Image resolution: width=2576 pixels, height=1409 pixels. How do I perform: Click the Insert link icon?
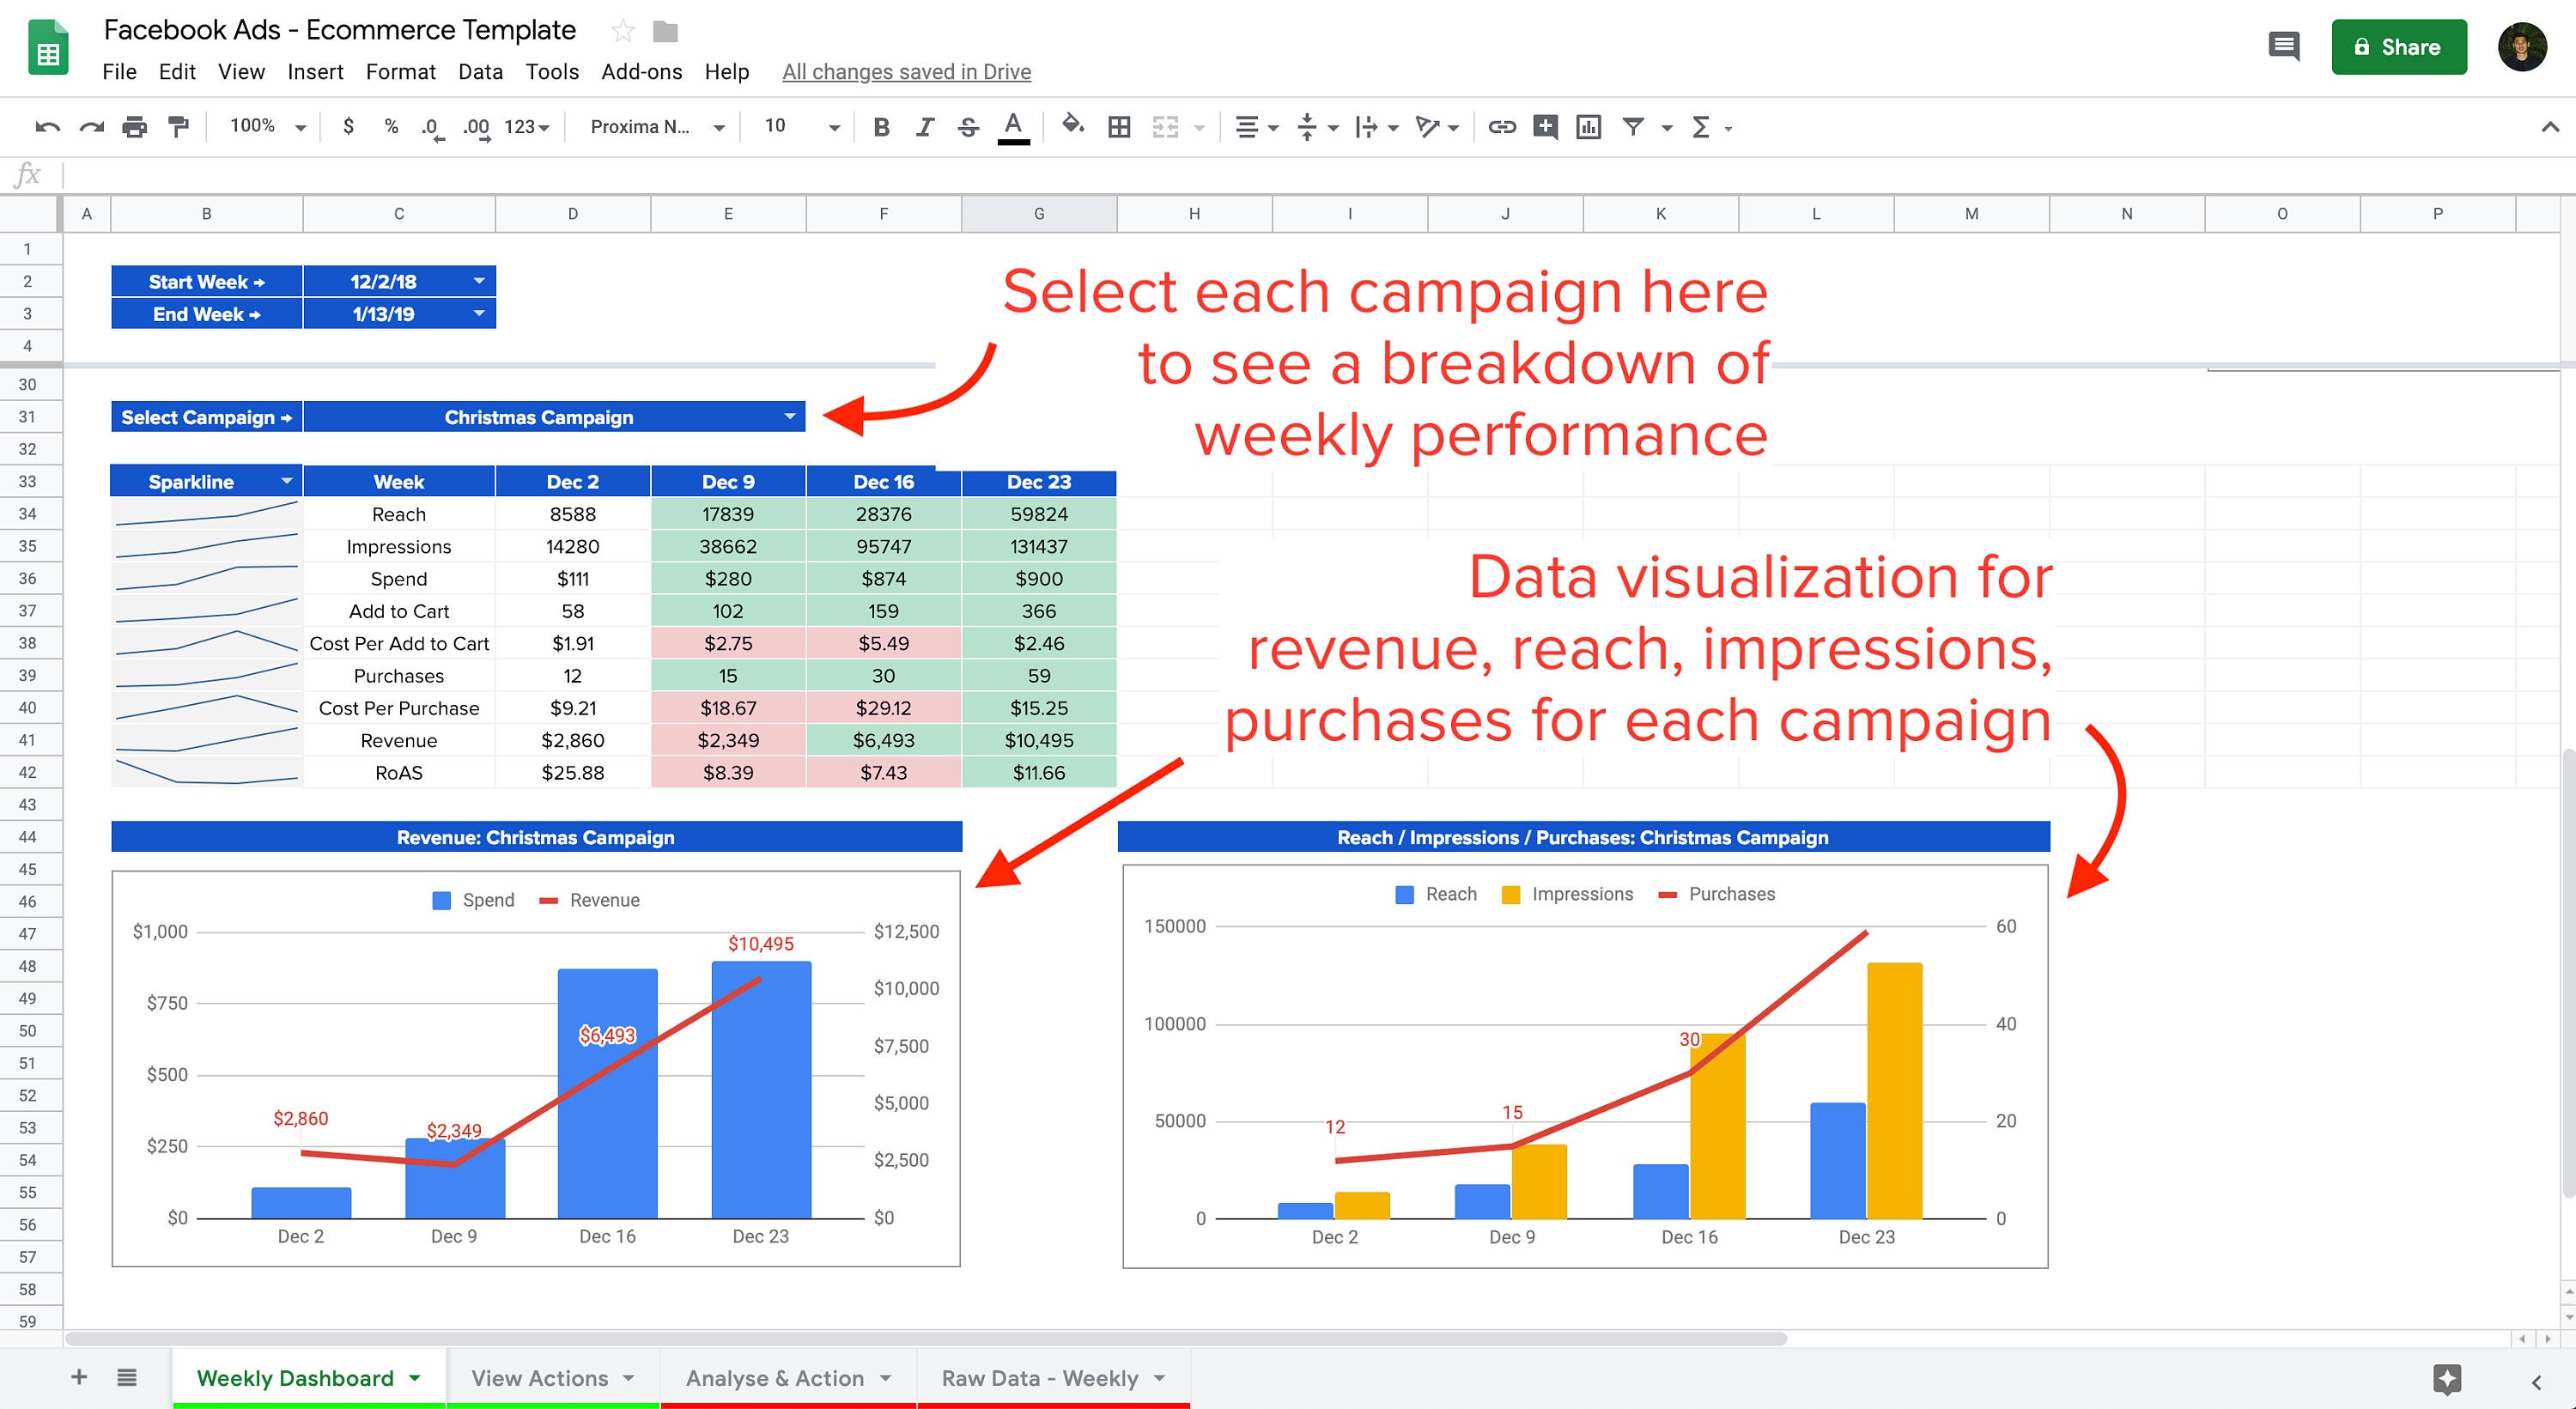(1501, 127)
